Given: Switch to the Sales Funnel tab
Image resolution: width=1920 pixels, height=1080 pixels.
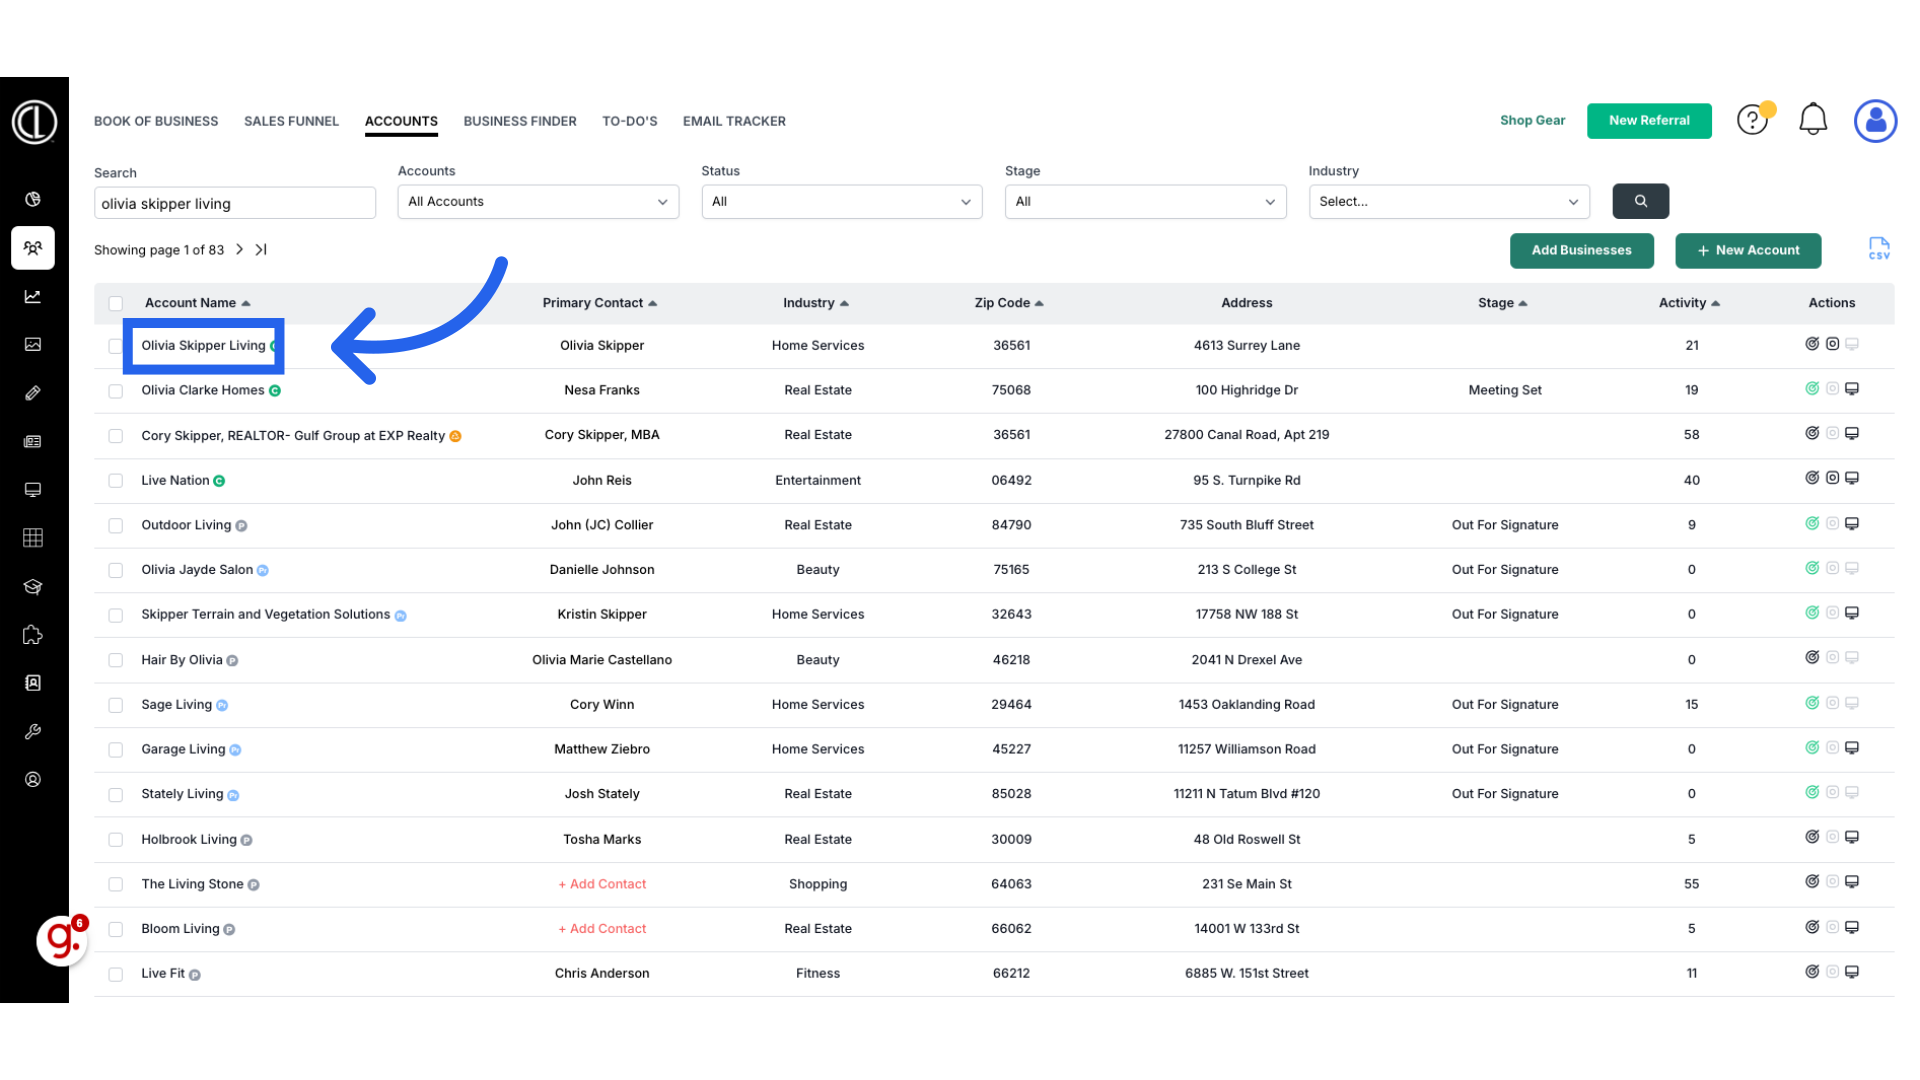Looking at the screenshot, I should point(291,121).
